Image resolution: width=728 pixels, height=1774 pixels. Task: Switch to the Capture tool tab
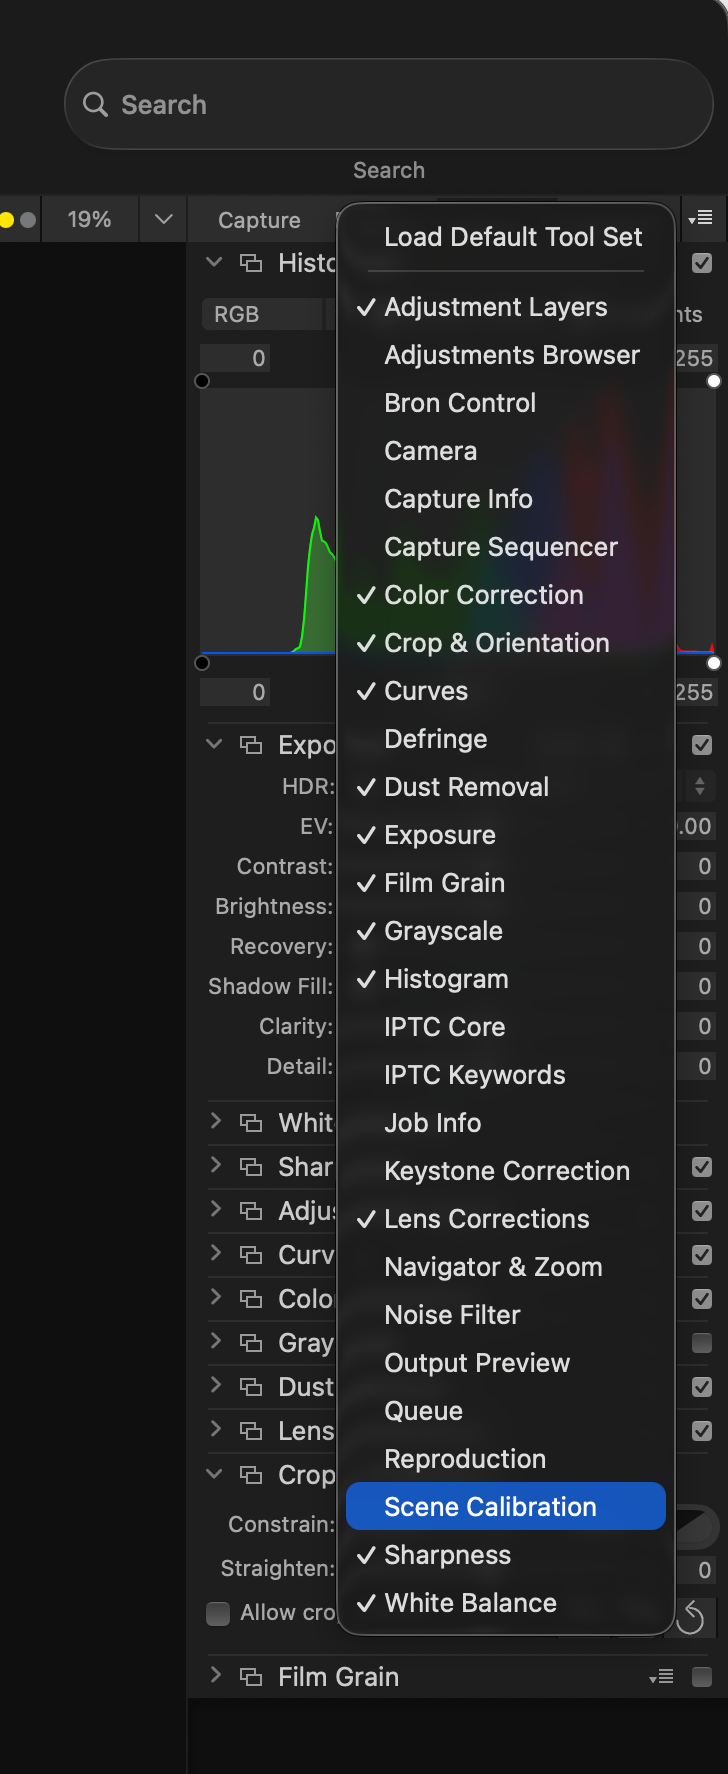click(259, 220)
